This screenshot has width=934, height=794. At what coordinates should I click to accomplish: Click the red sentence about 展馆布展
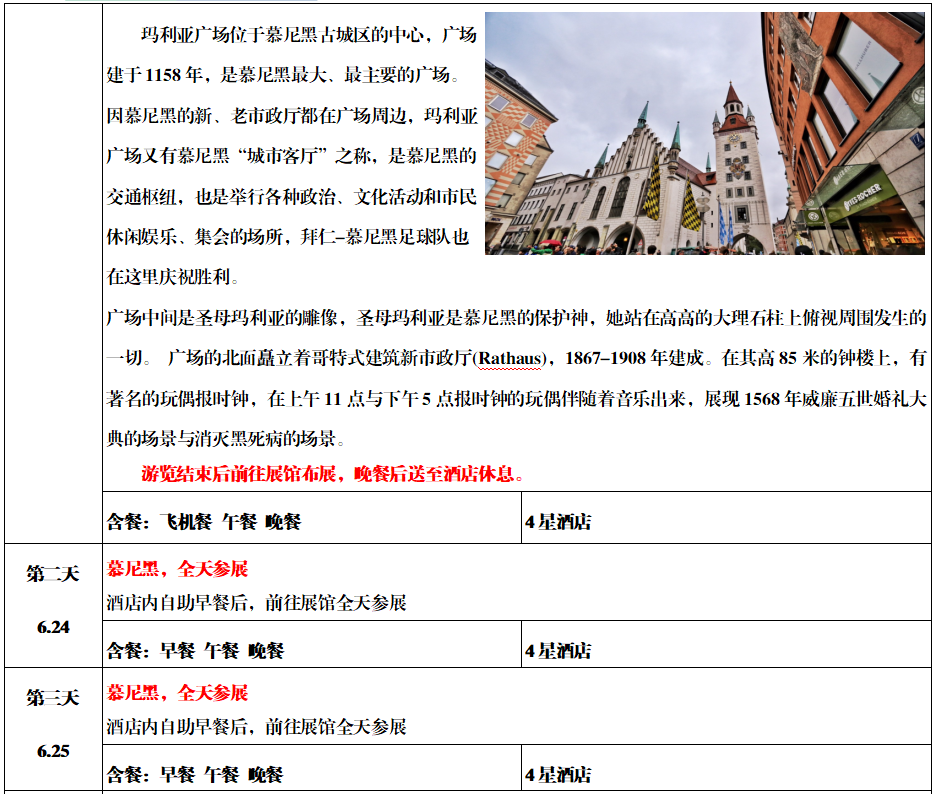[x=333, y=474]
